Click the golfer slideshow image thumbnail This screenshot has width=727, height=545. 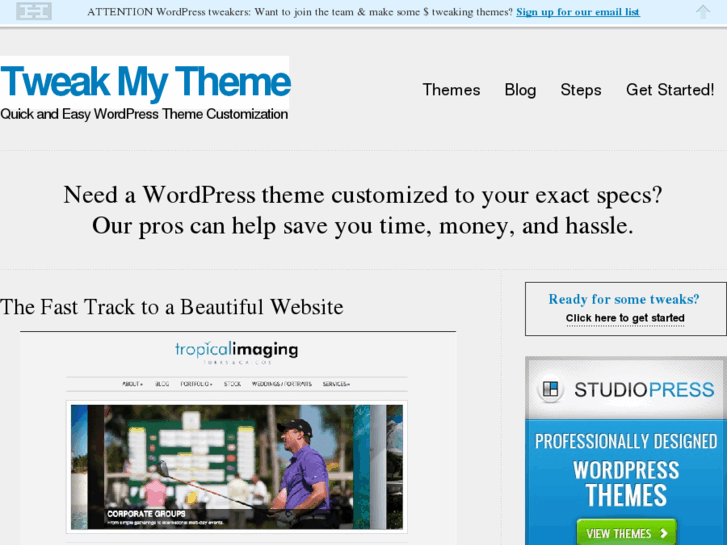tap(236, 467)
